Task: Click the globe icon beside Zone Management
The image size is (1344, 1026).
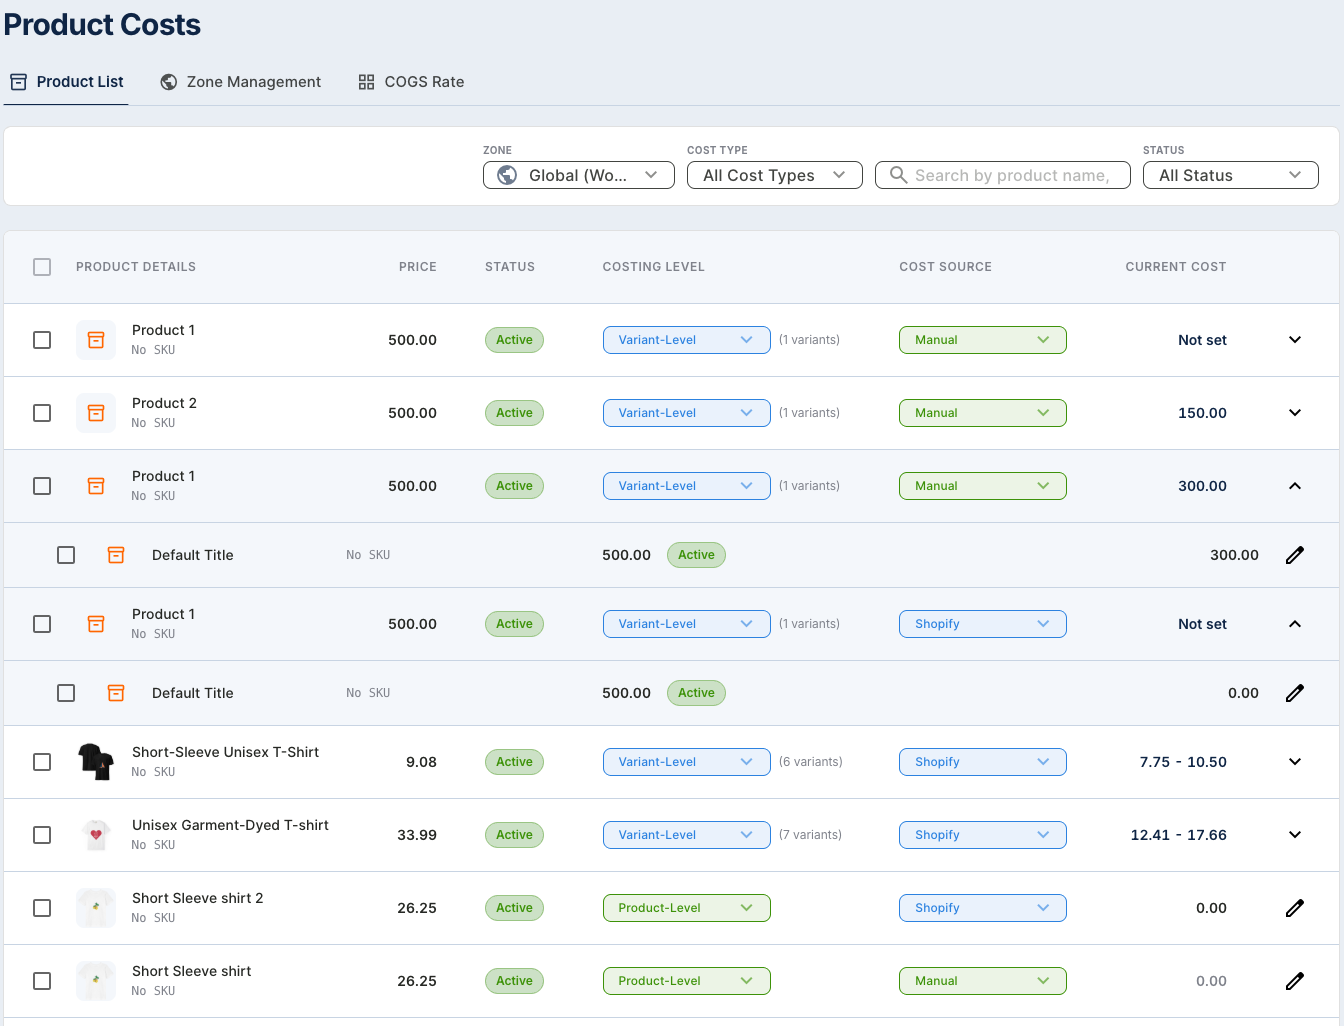Action: point(169,82)
